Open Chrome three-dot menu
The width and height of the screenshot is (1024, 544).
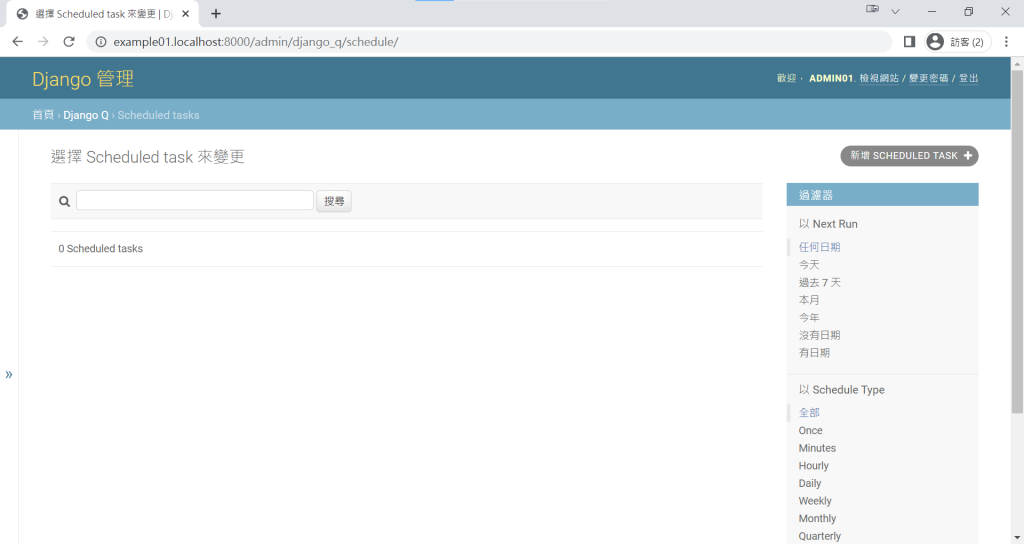pos(1006,42)
